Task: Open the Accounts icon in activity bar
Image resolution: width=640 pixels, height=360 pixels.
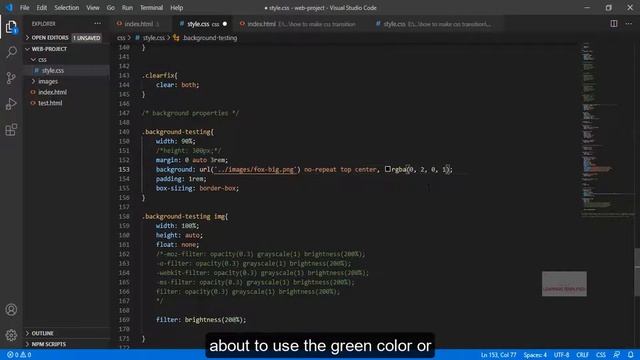Action: [x=11, y=310]
